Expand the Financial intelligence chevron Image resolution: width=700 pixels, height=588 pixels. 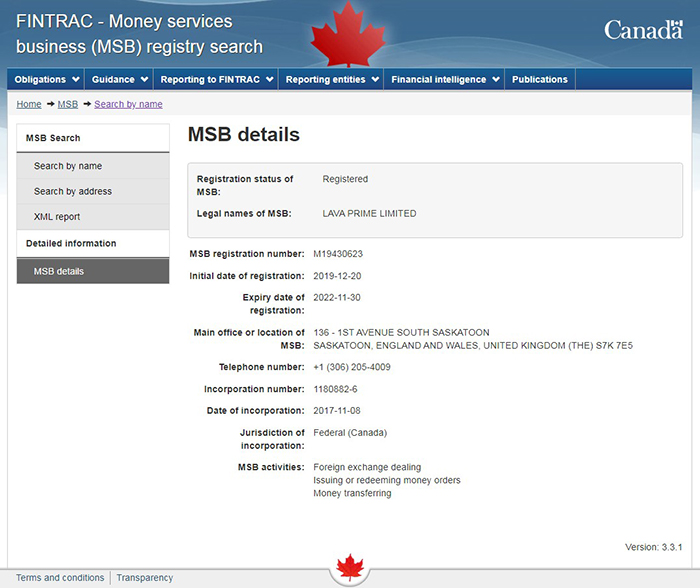coord(496,79)
